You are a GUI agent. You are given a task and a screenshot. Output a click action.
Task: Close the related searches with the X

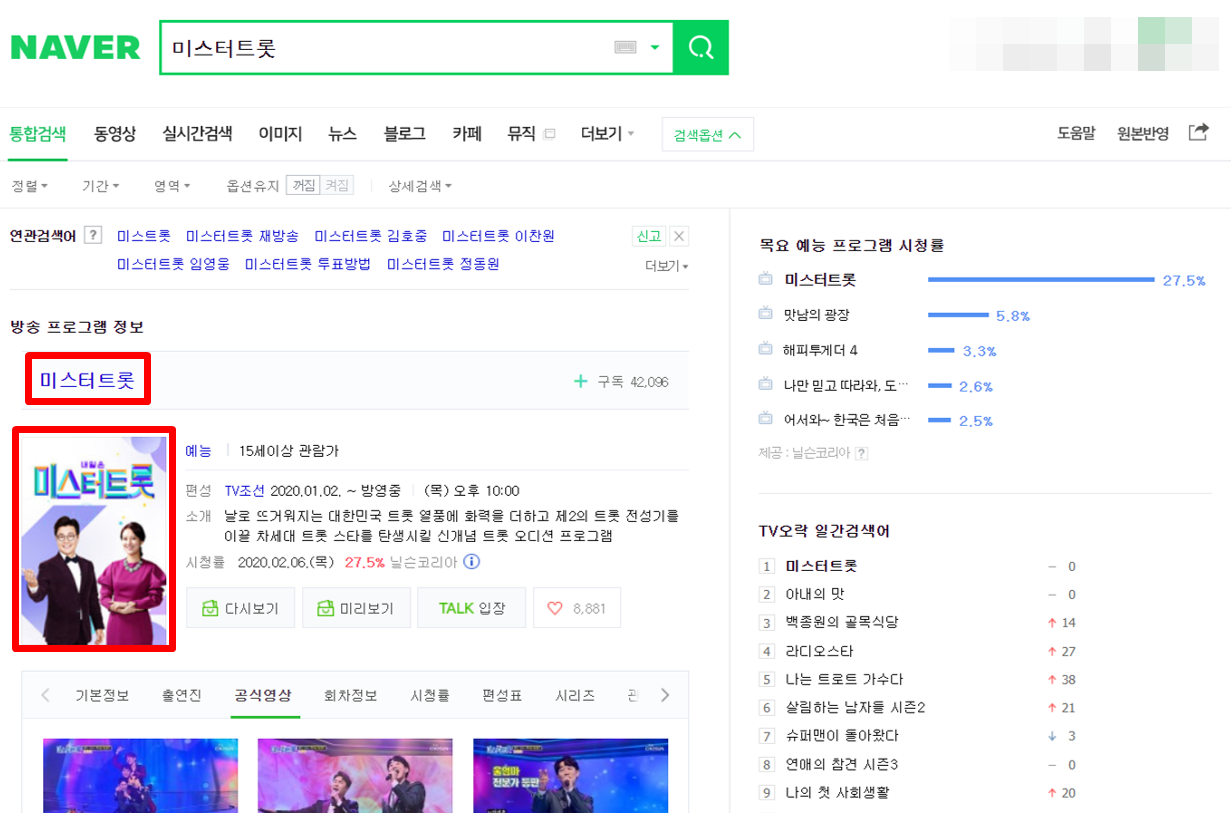679,236
